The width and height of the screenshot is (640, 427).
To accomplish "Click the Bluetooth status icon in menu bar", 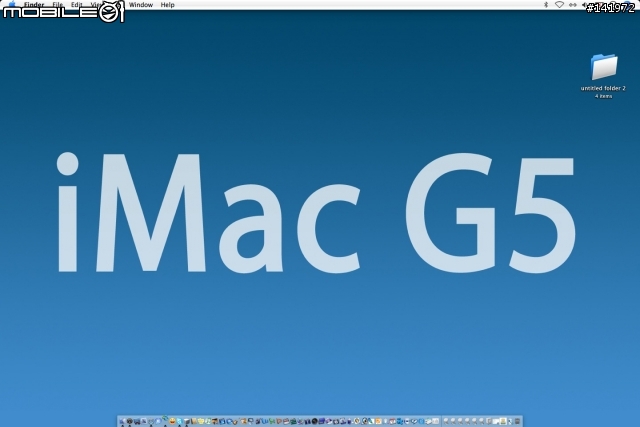I will [x=546, y=5].
